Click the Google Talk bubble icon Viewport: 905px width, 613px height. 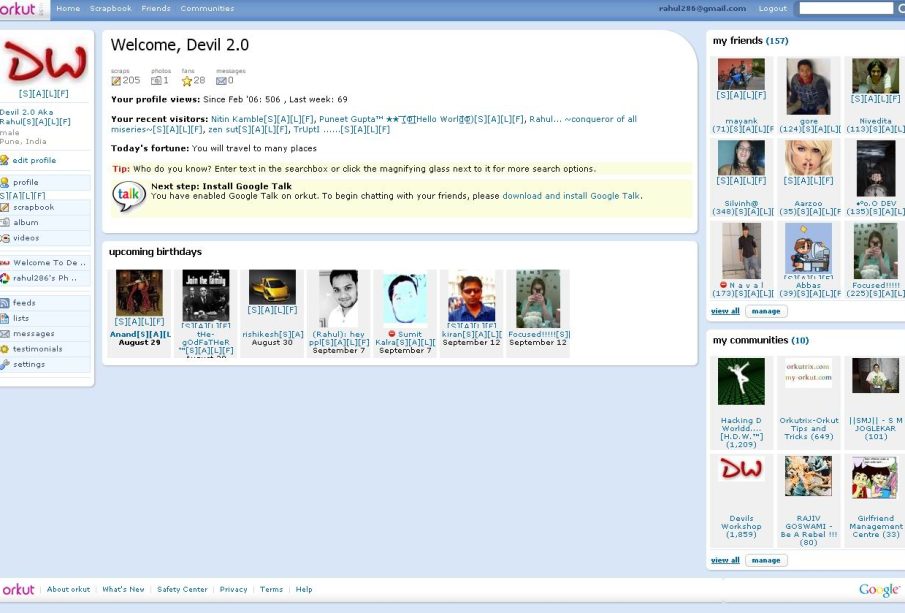128,196
